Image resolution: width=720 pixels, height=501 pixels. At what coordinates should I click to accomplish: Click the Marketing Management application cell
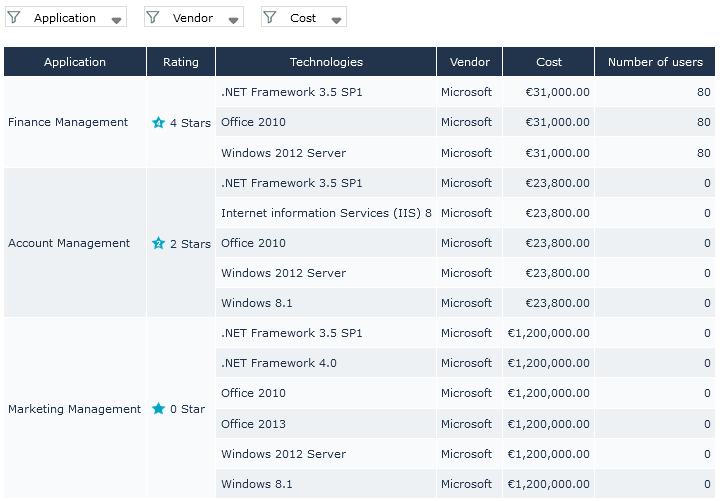74,409
